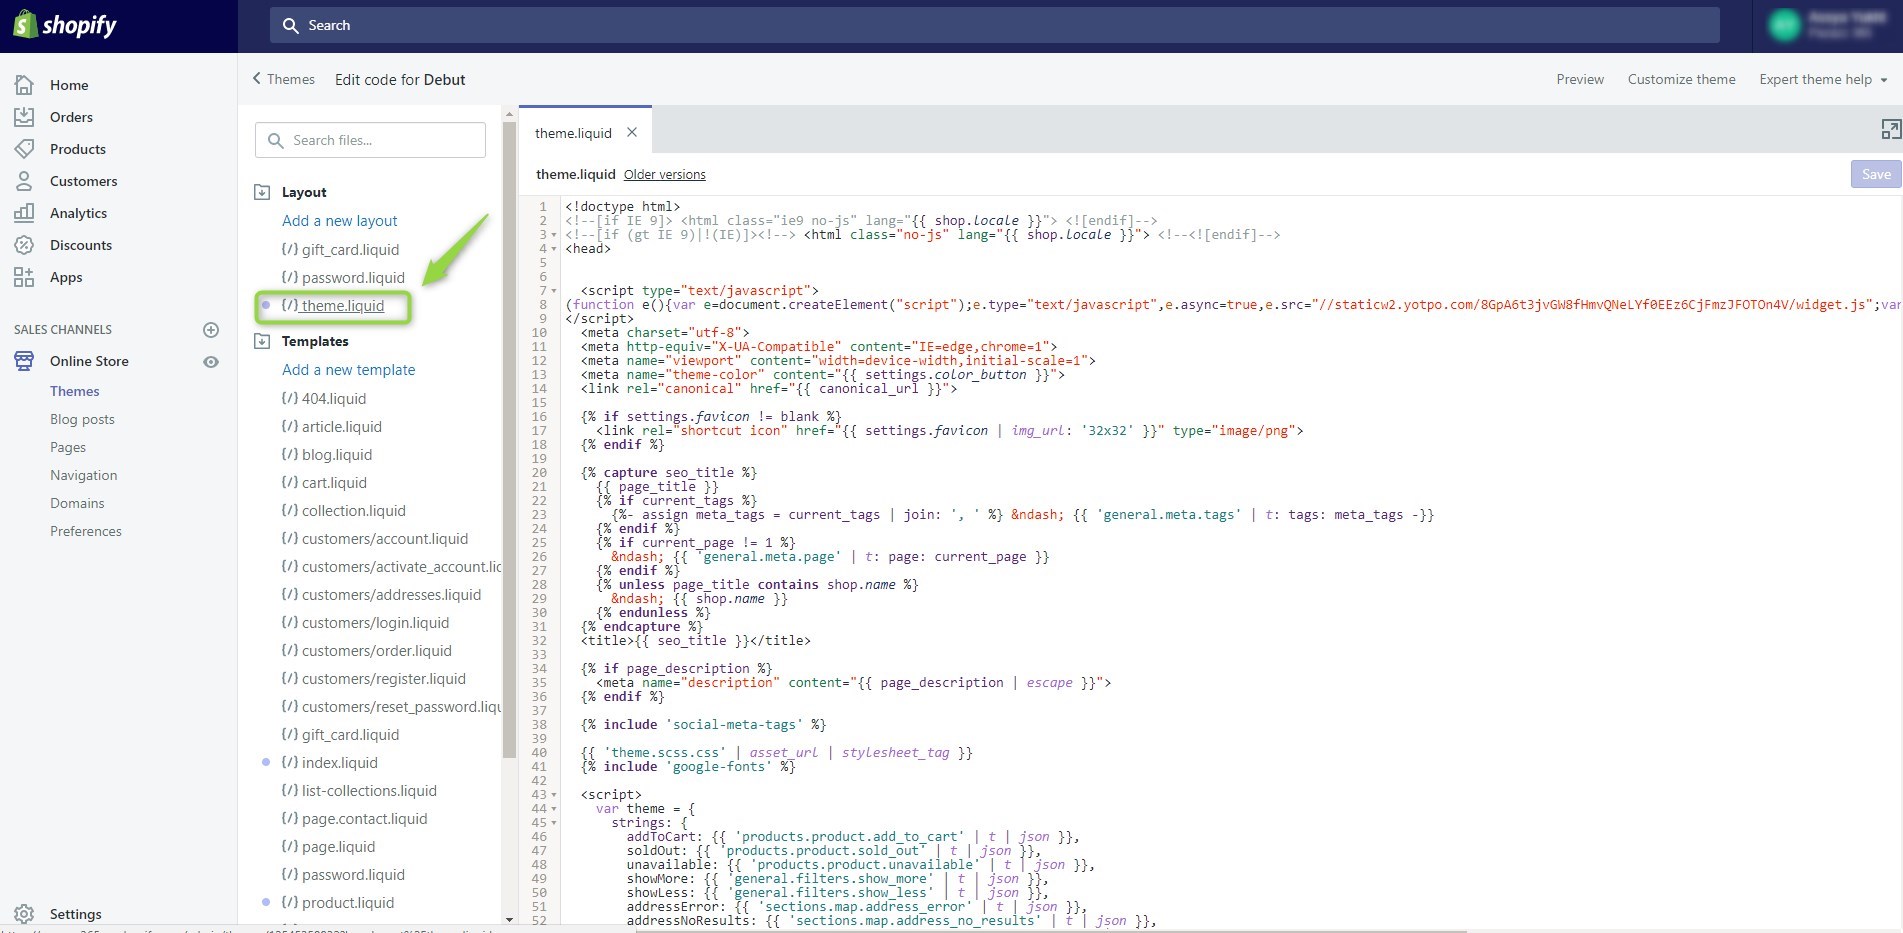This screenshot has height=933, width=1903.
Task: Close the theme.liquid tab
Action: point(632,132)
